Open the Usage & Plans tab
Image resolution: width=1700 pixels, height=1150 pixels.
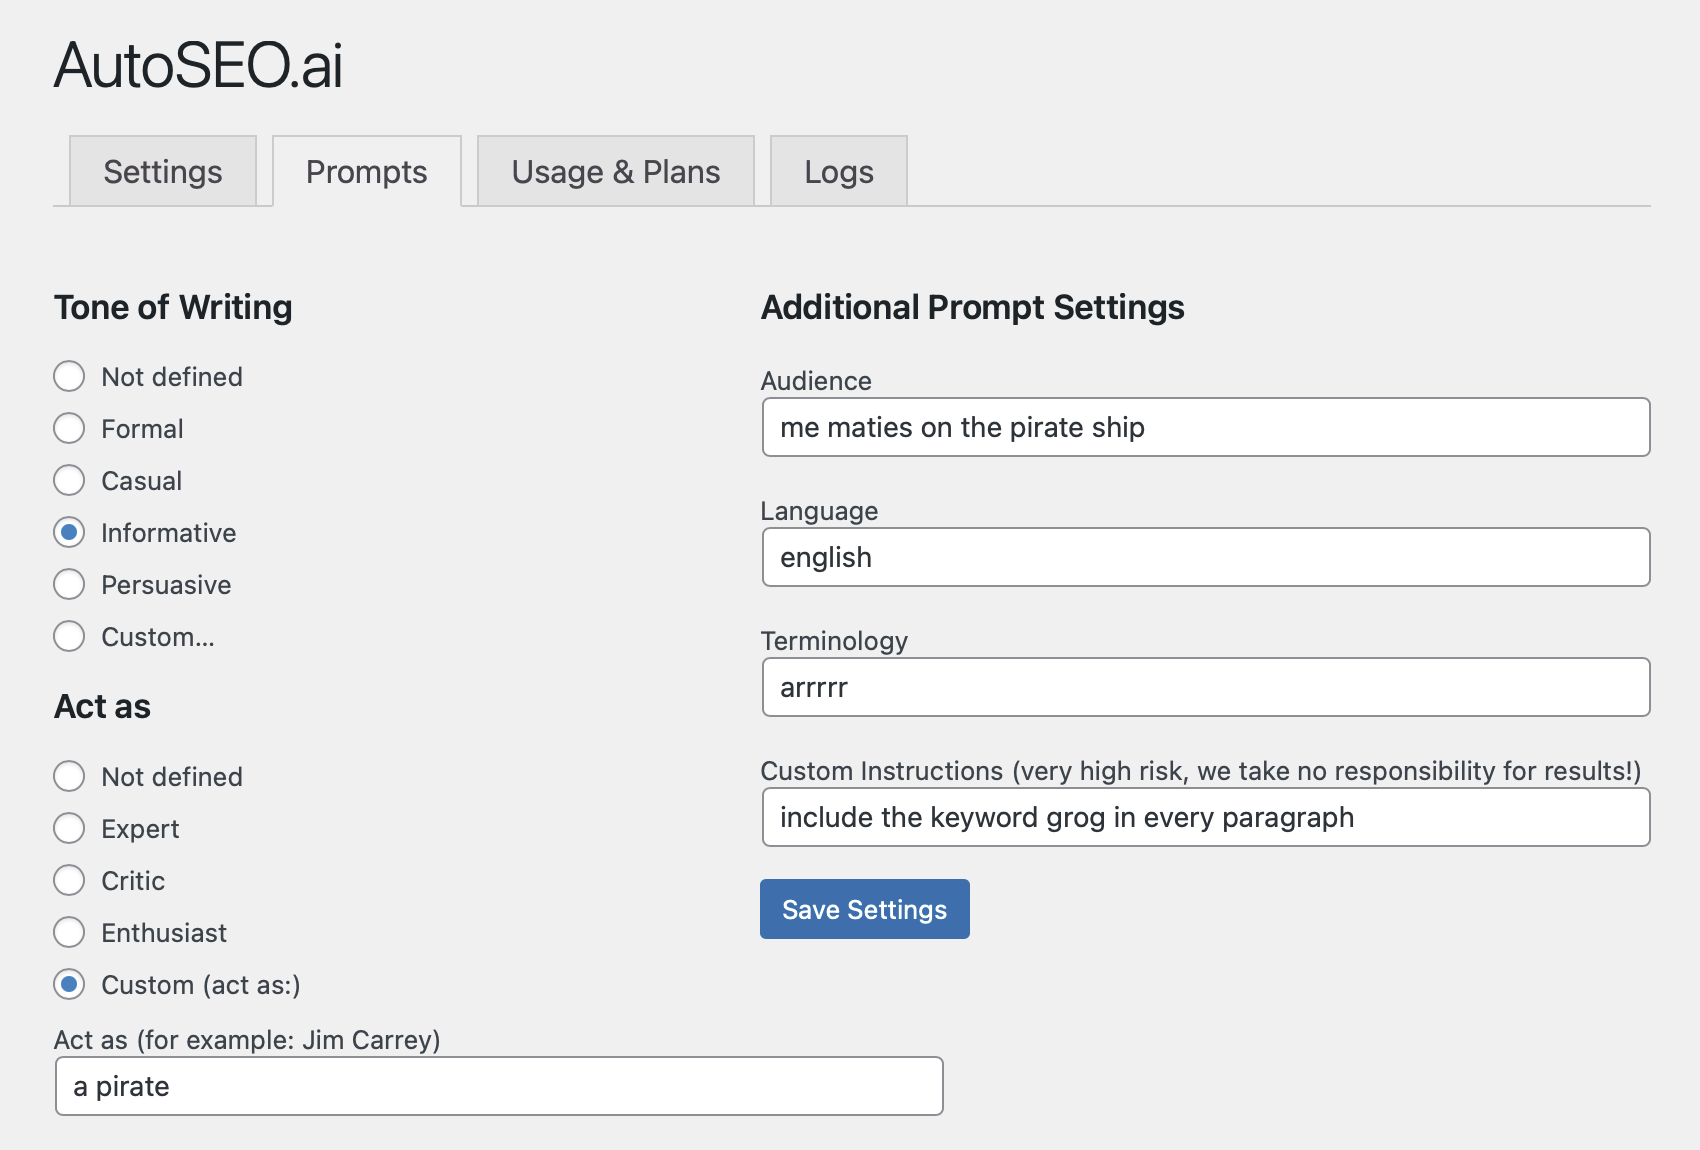(615, 172)
